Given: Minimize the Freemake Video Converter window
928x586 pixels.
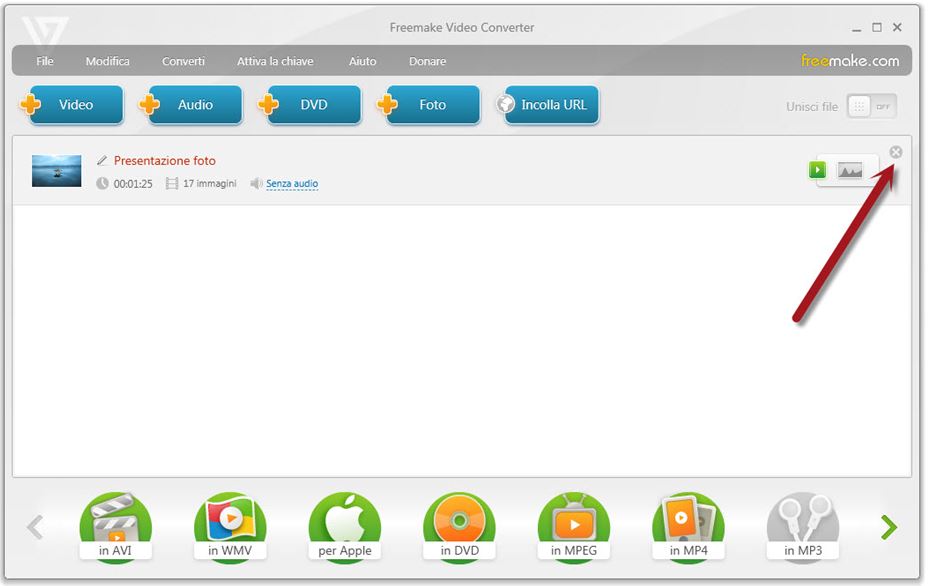Looking at the screenshot, I should pos(856,28).
